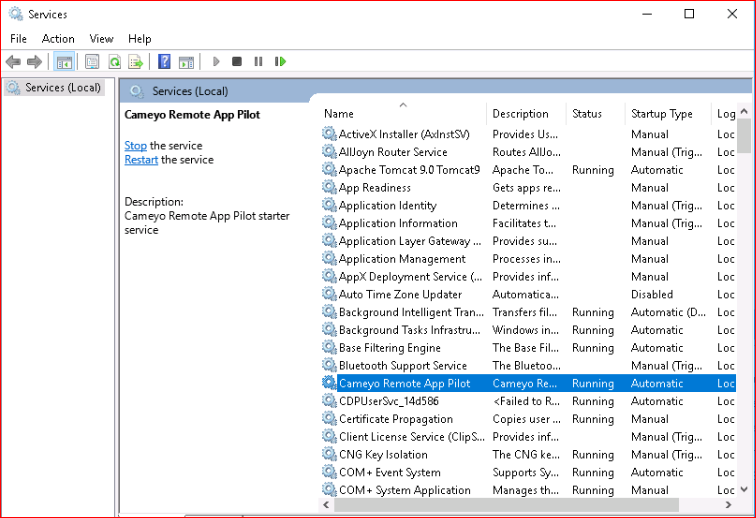Toggle the Show/Hide Console Tree icon
756x518 pixels.
pos(64,62)
